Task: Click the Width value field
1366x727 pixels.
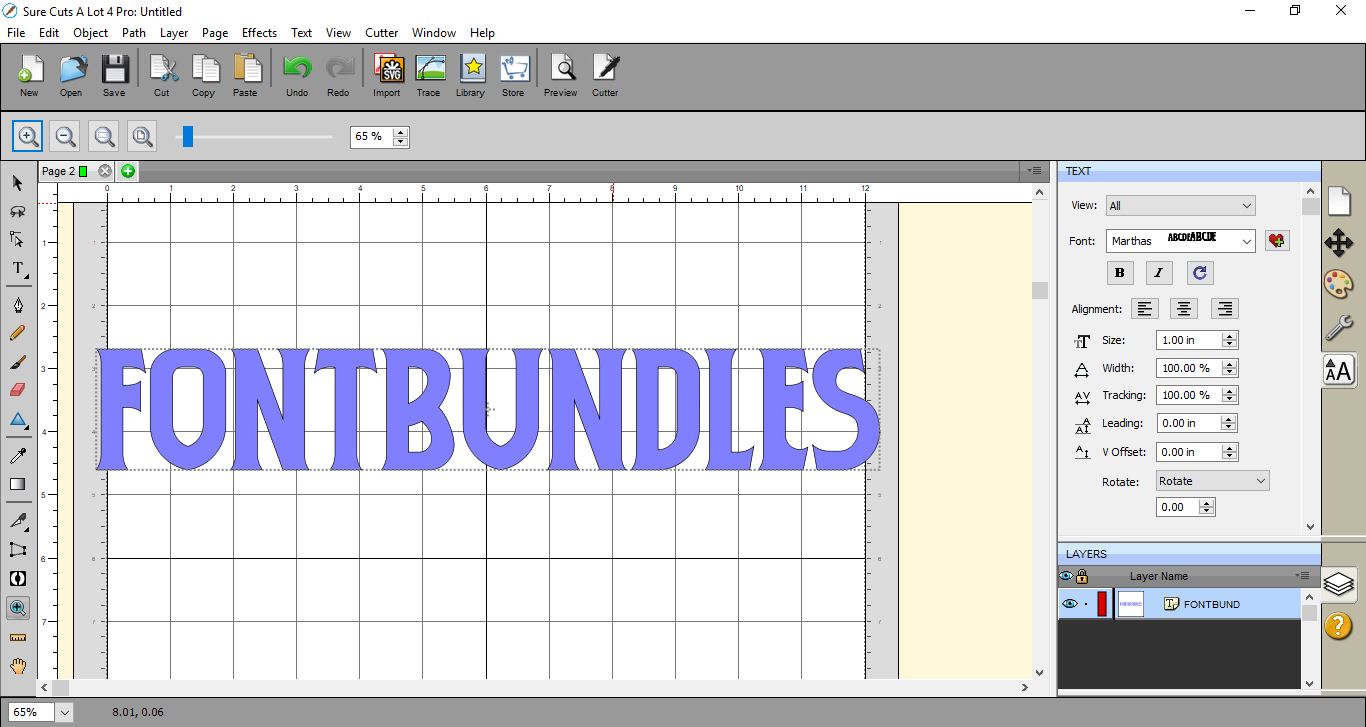Action: pyautogui.click(x=1188, y=368)
